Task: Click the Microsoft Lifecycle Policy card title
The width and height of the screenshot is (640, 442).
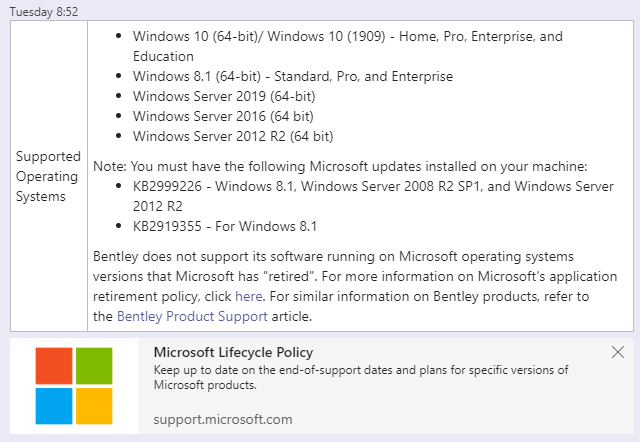Action: click(233, 352)
